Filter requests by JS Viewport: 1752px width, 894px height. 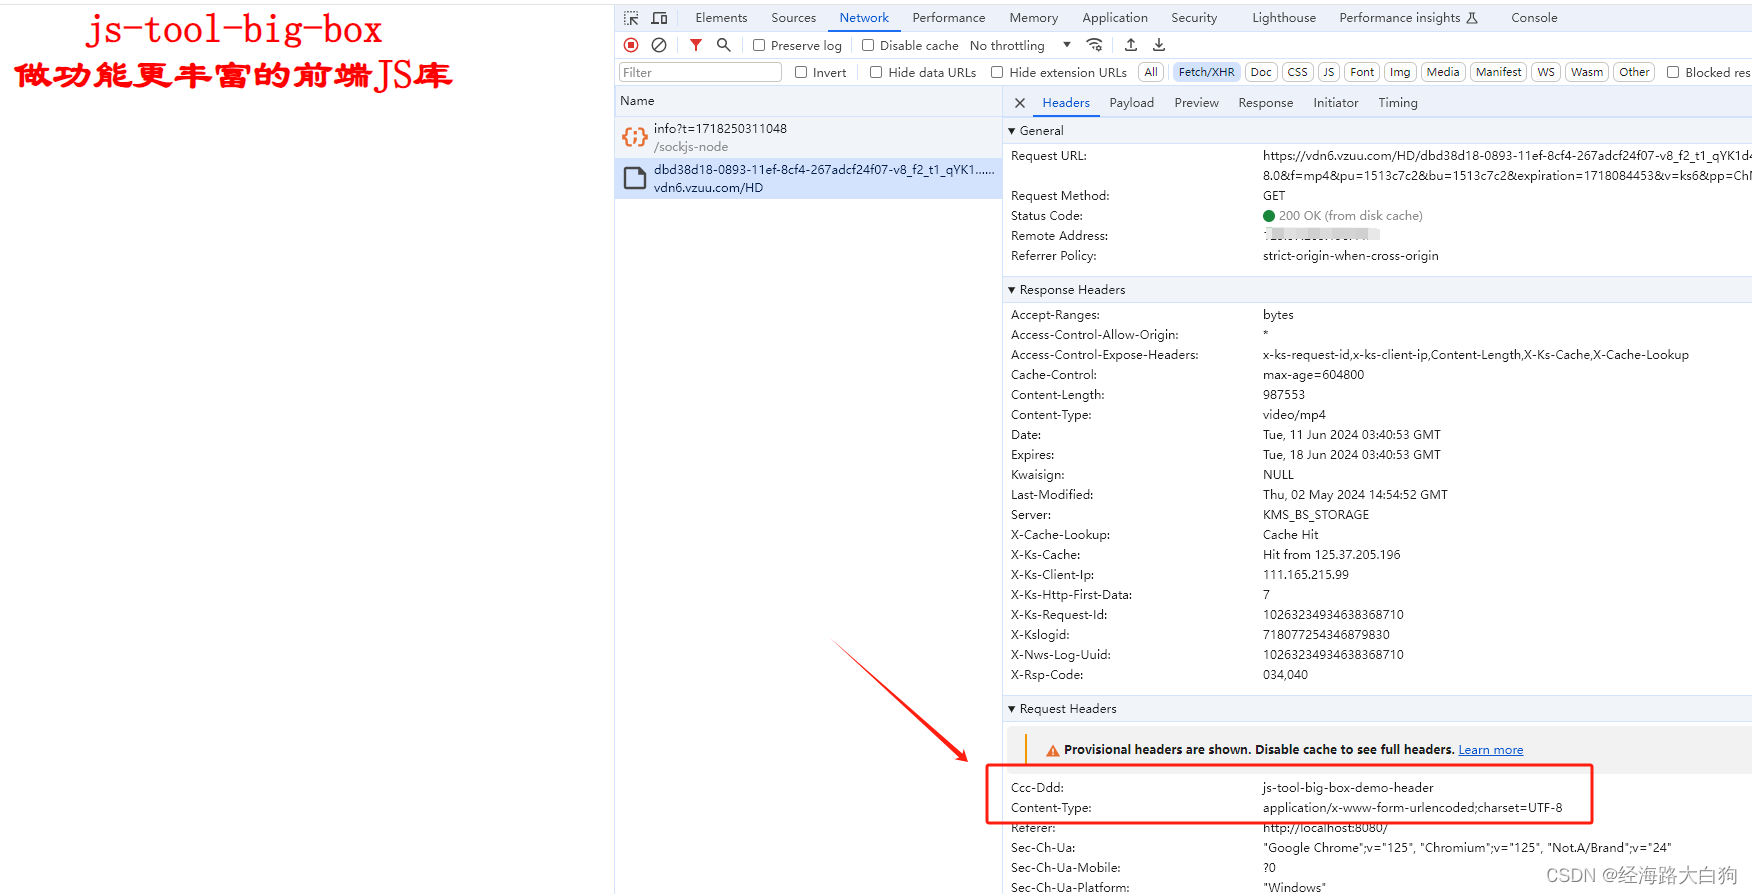click(x=1328, y=72)
